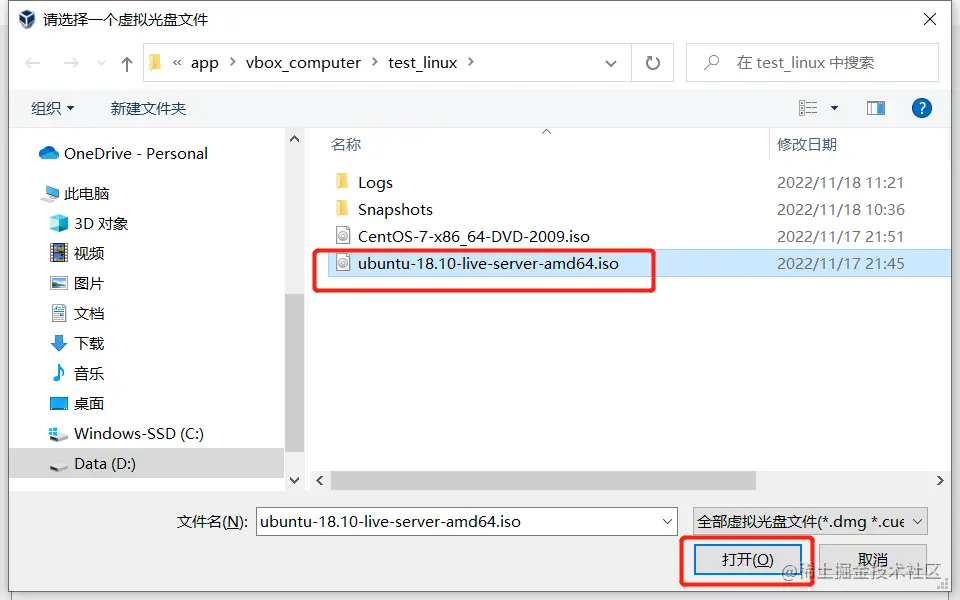Click the VirtualBox title bar icon
960x600 pixels.
click(x=27, y=20)
